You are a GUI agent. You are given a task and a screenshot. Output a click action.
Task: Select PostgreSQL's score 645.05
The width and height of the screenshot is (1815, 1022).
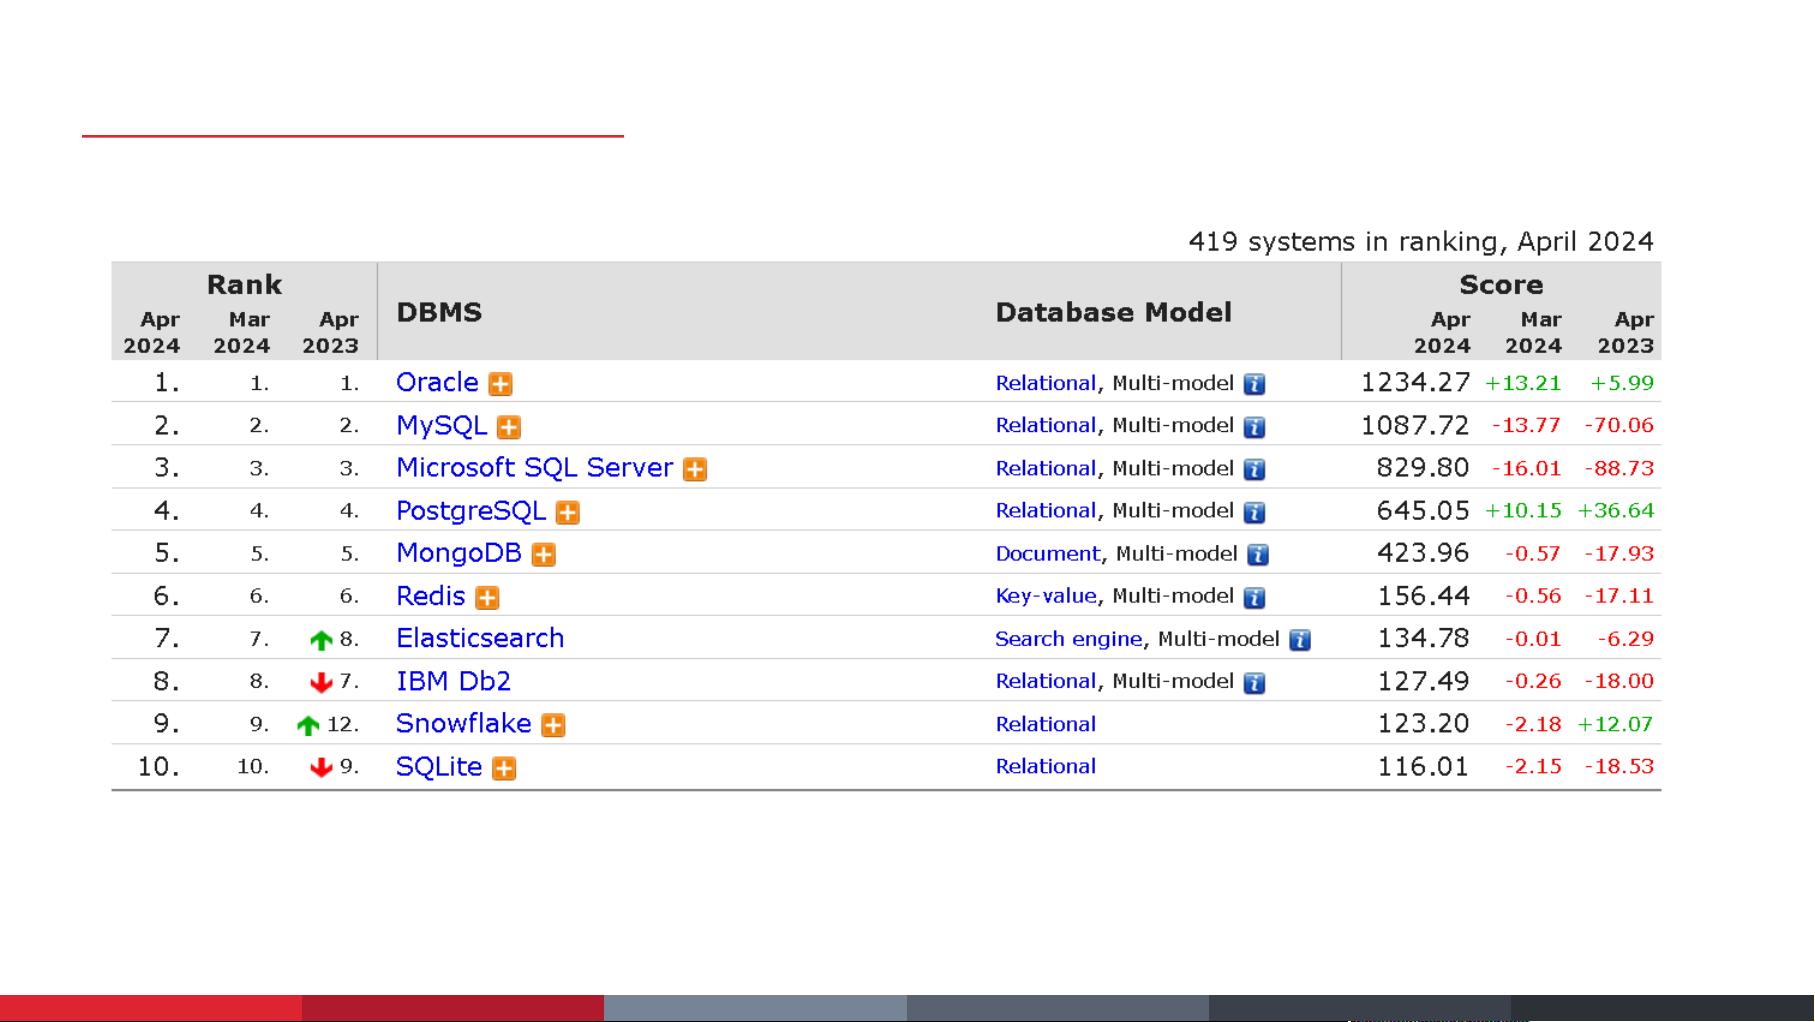click(x=1423, y=510)
